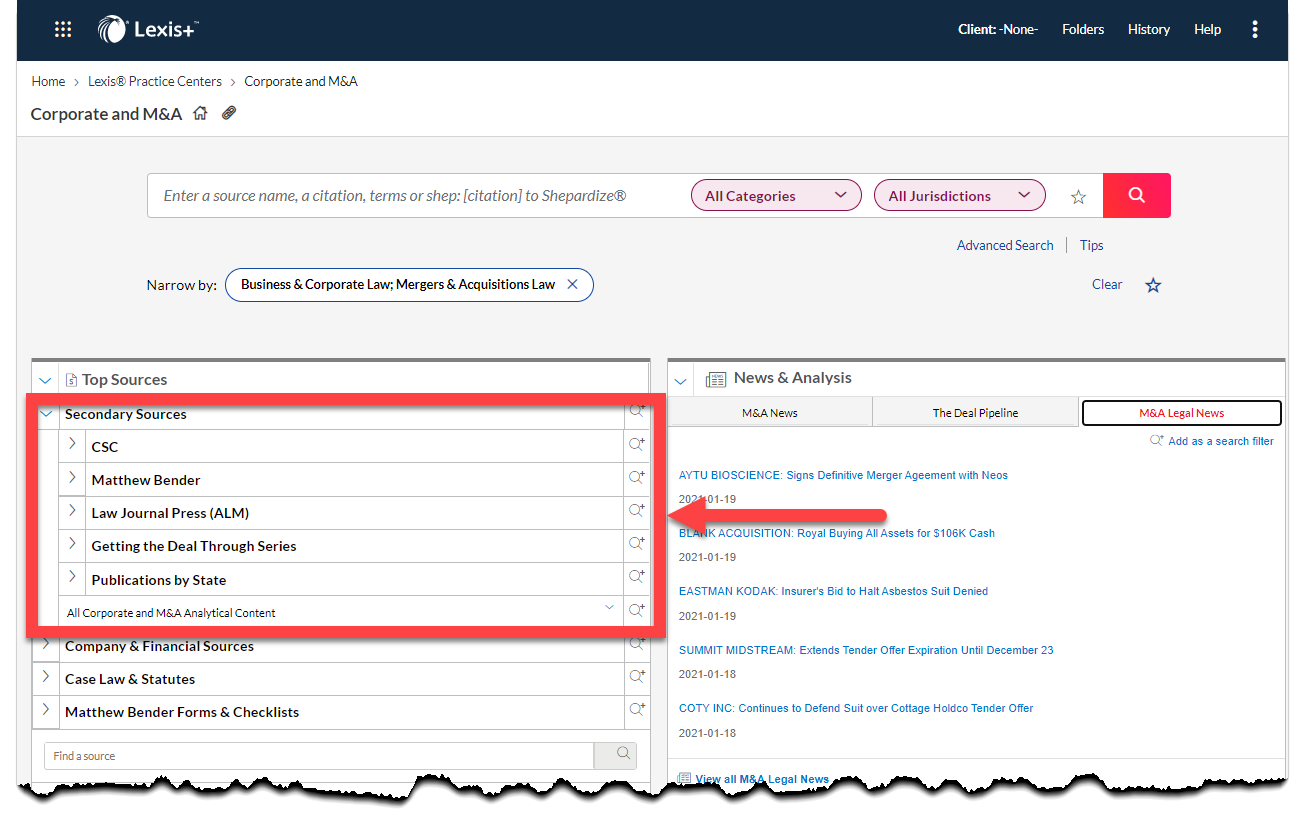Click the Find a source input field
This screenshot has width=1308, height=840.
click(x=319, y=756)
